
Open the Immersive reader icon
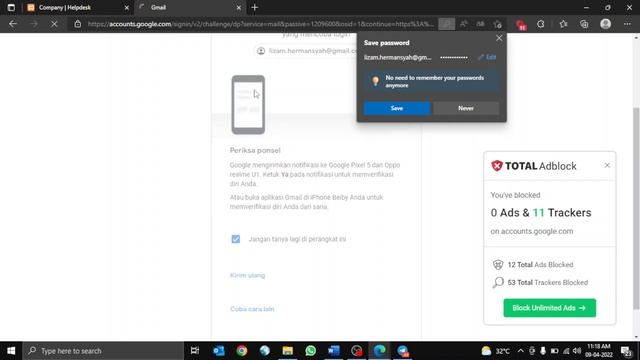[480, 24]
